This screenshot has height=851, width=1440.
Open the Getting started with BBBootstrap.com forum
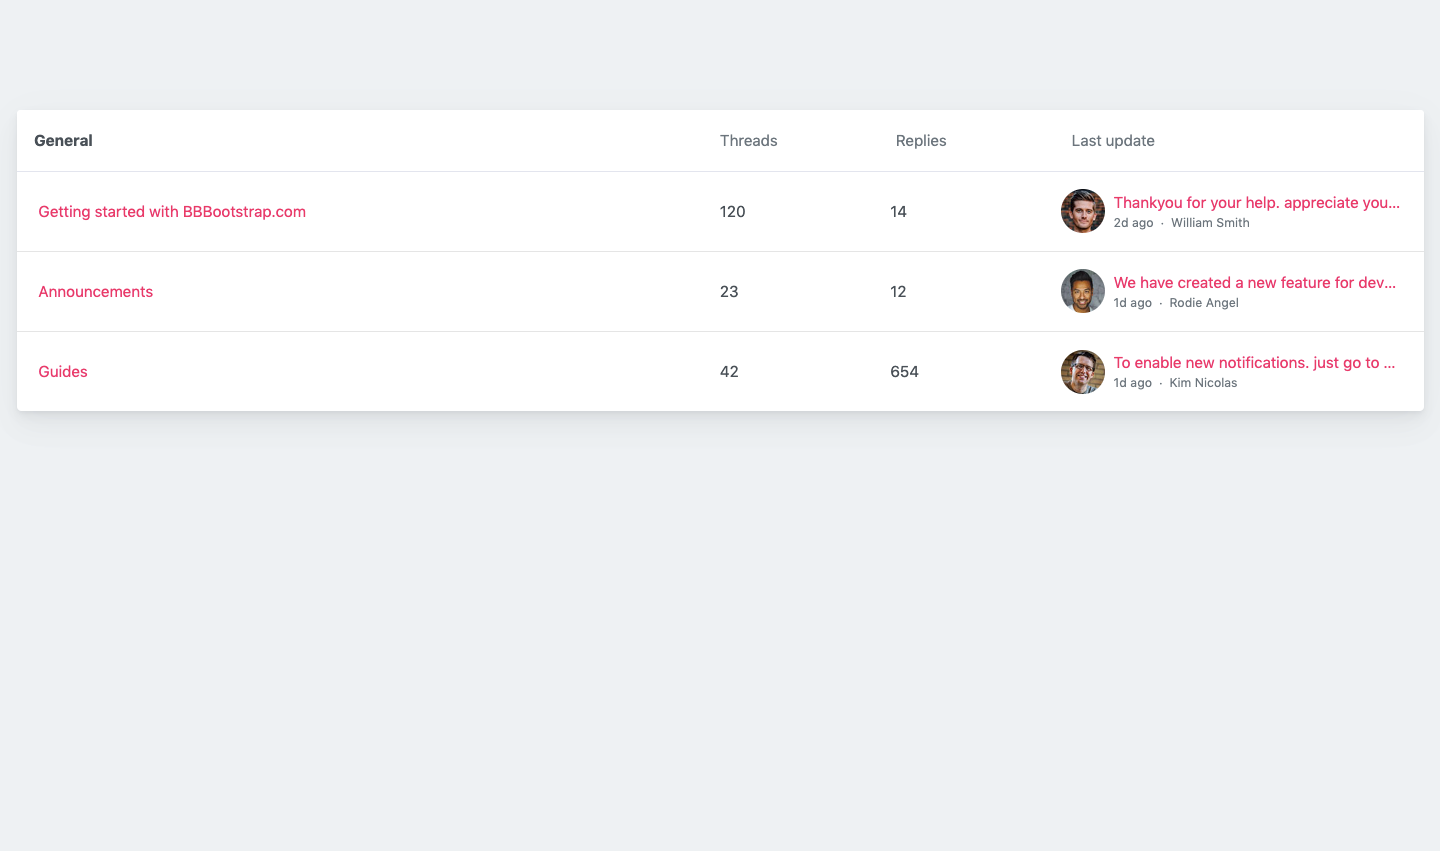pyautogui.click(x=171, y=211)
